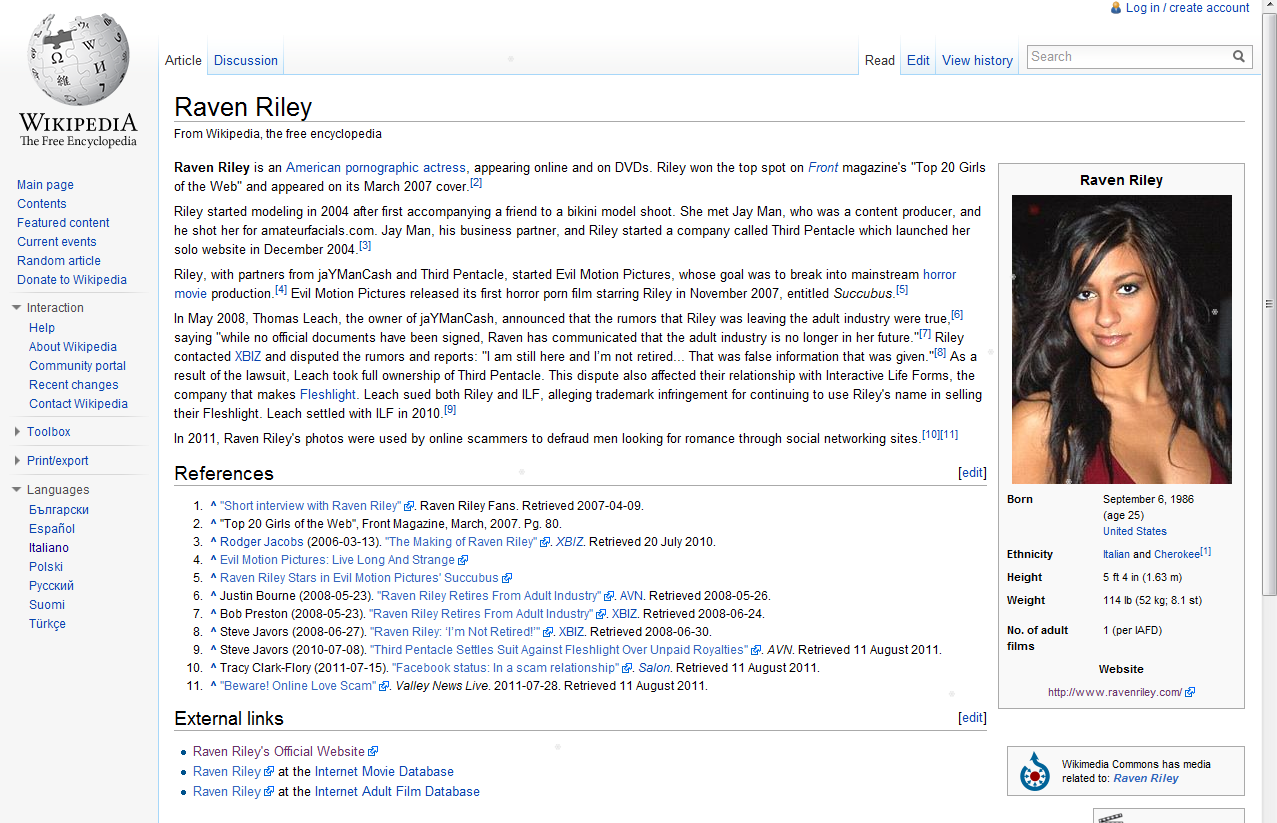Open the Raven Riley infobox photo

[1122, 339]
